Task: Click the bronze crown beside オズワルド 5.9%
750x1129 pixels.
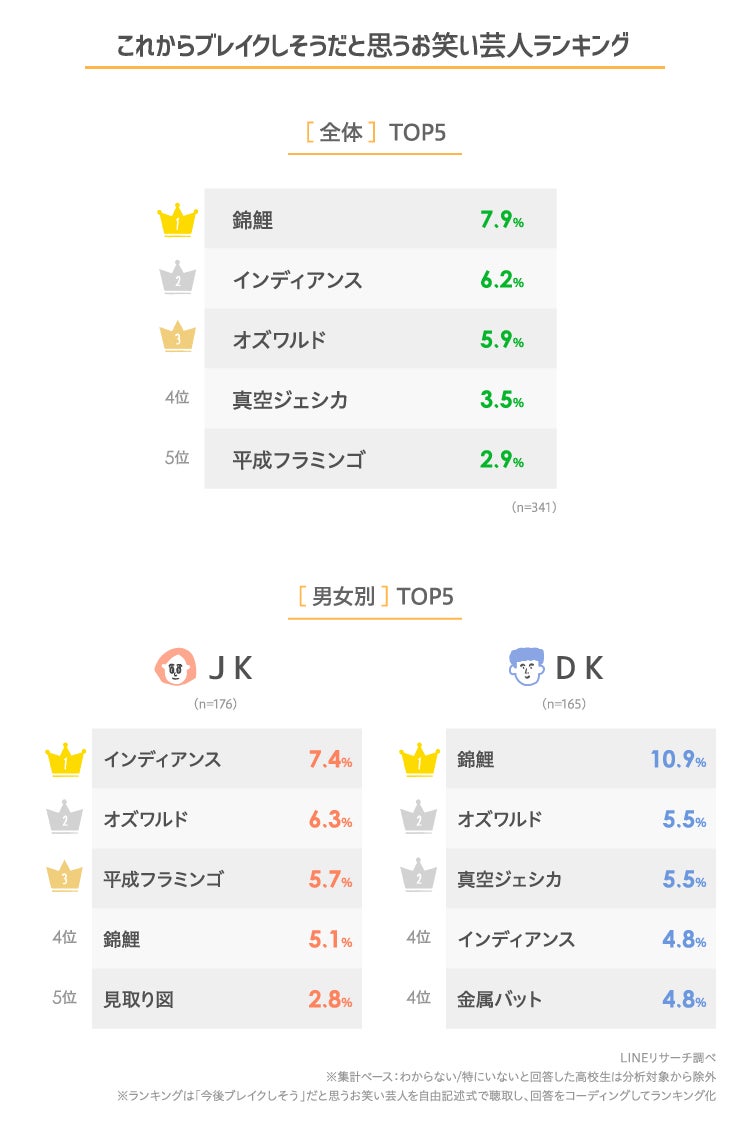Action: (x=177, y=339)
